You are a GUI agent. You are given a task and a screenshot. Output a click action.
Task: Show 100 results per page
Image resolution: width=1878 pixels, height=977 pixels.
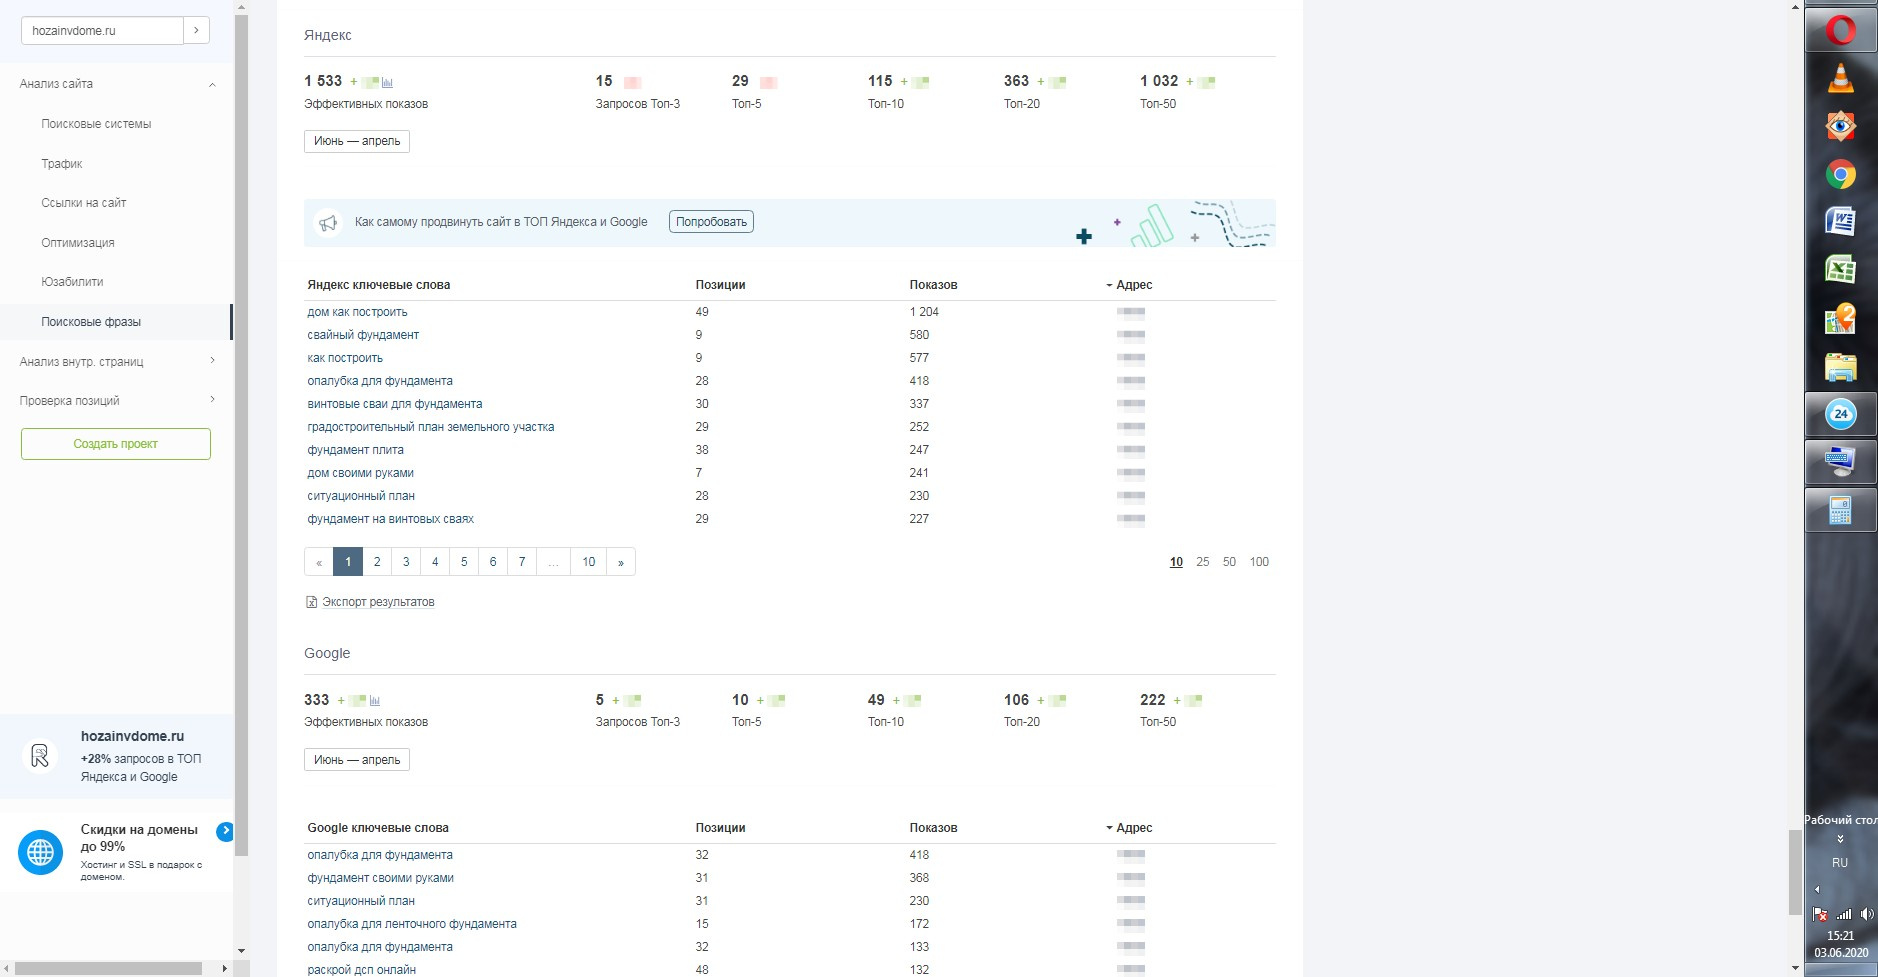1259,562
